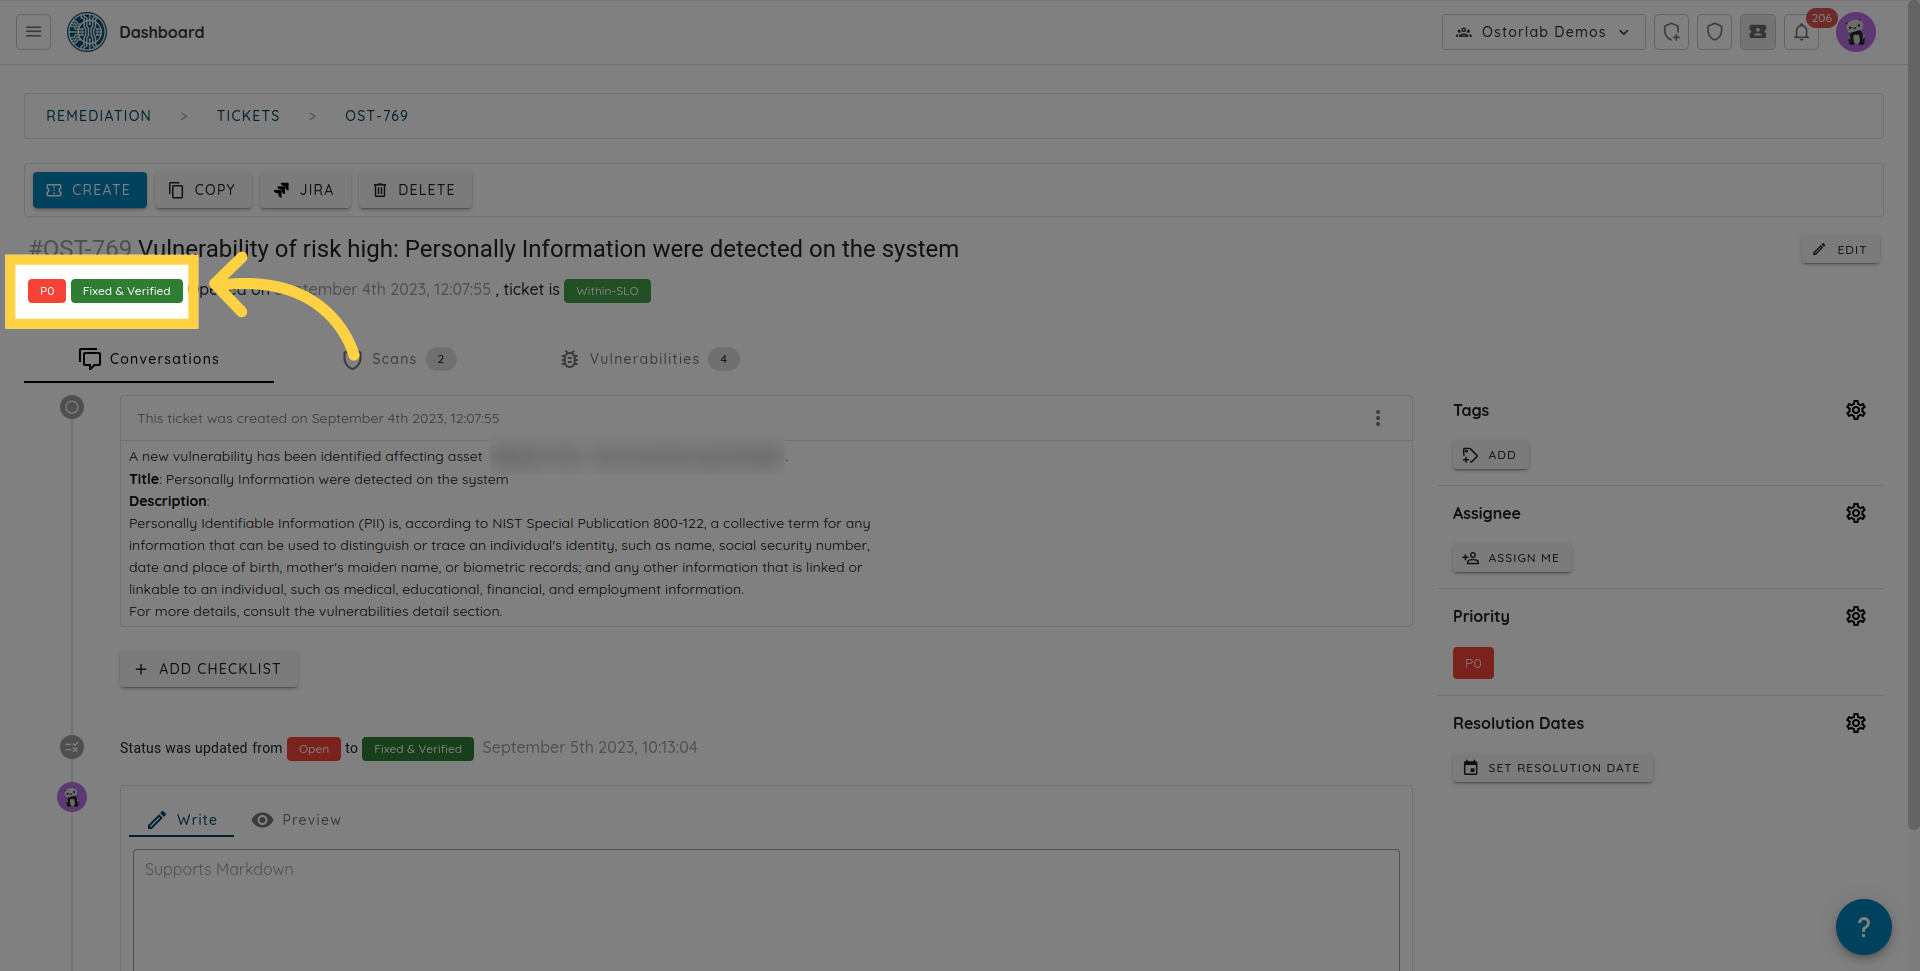Open Assignee settings gear
The image size is (1920, 971).
coord(1855,513)
